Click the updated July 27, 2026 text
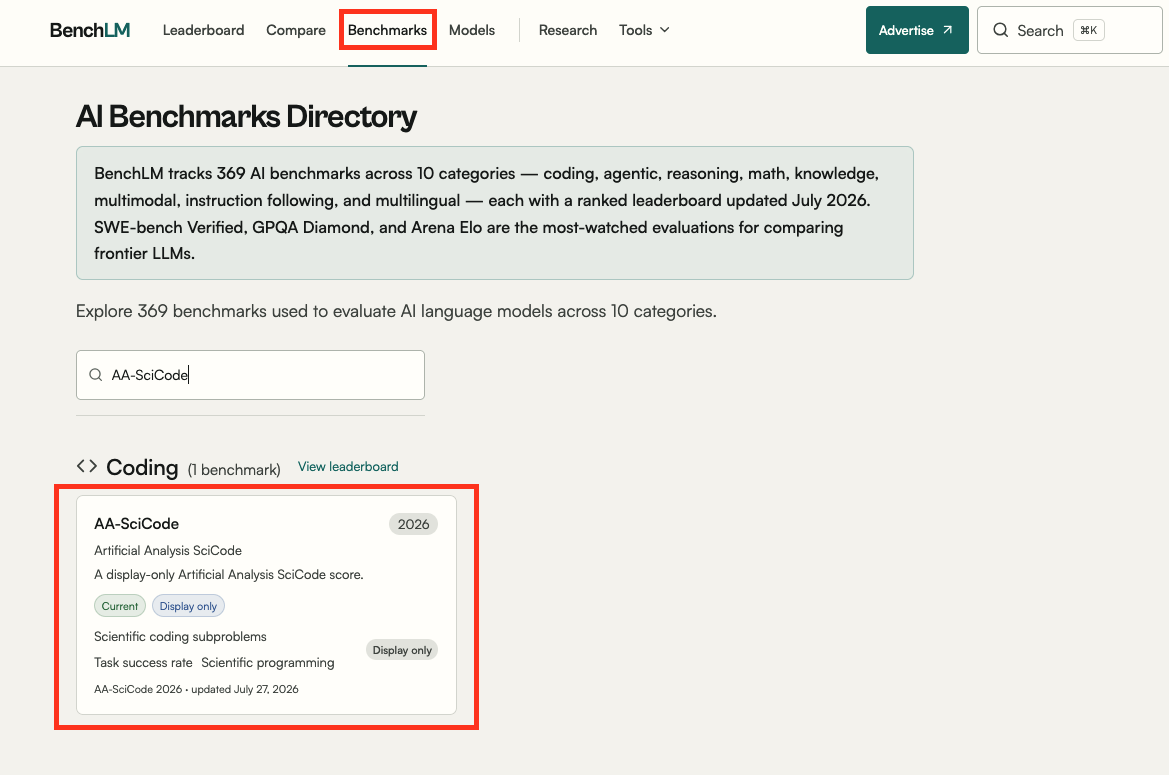The height and width of the screenshot is (775, 1169). [x=245, y=689]
